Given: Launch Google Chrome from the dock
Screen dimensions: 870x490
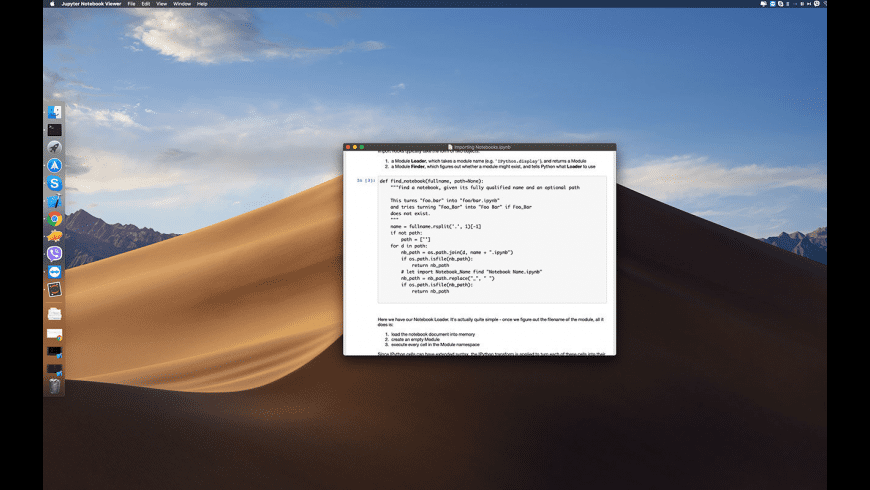Looking at the screenshot, I should click(x=55, y=219).
